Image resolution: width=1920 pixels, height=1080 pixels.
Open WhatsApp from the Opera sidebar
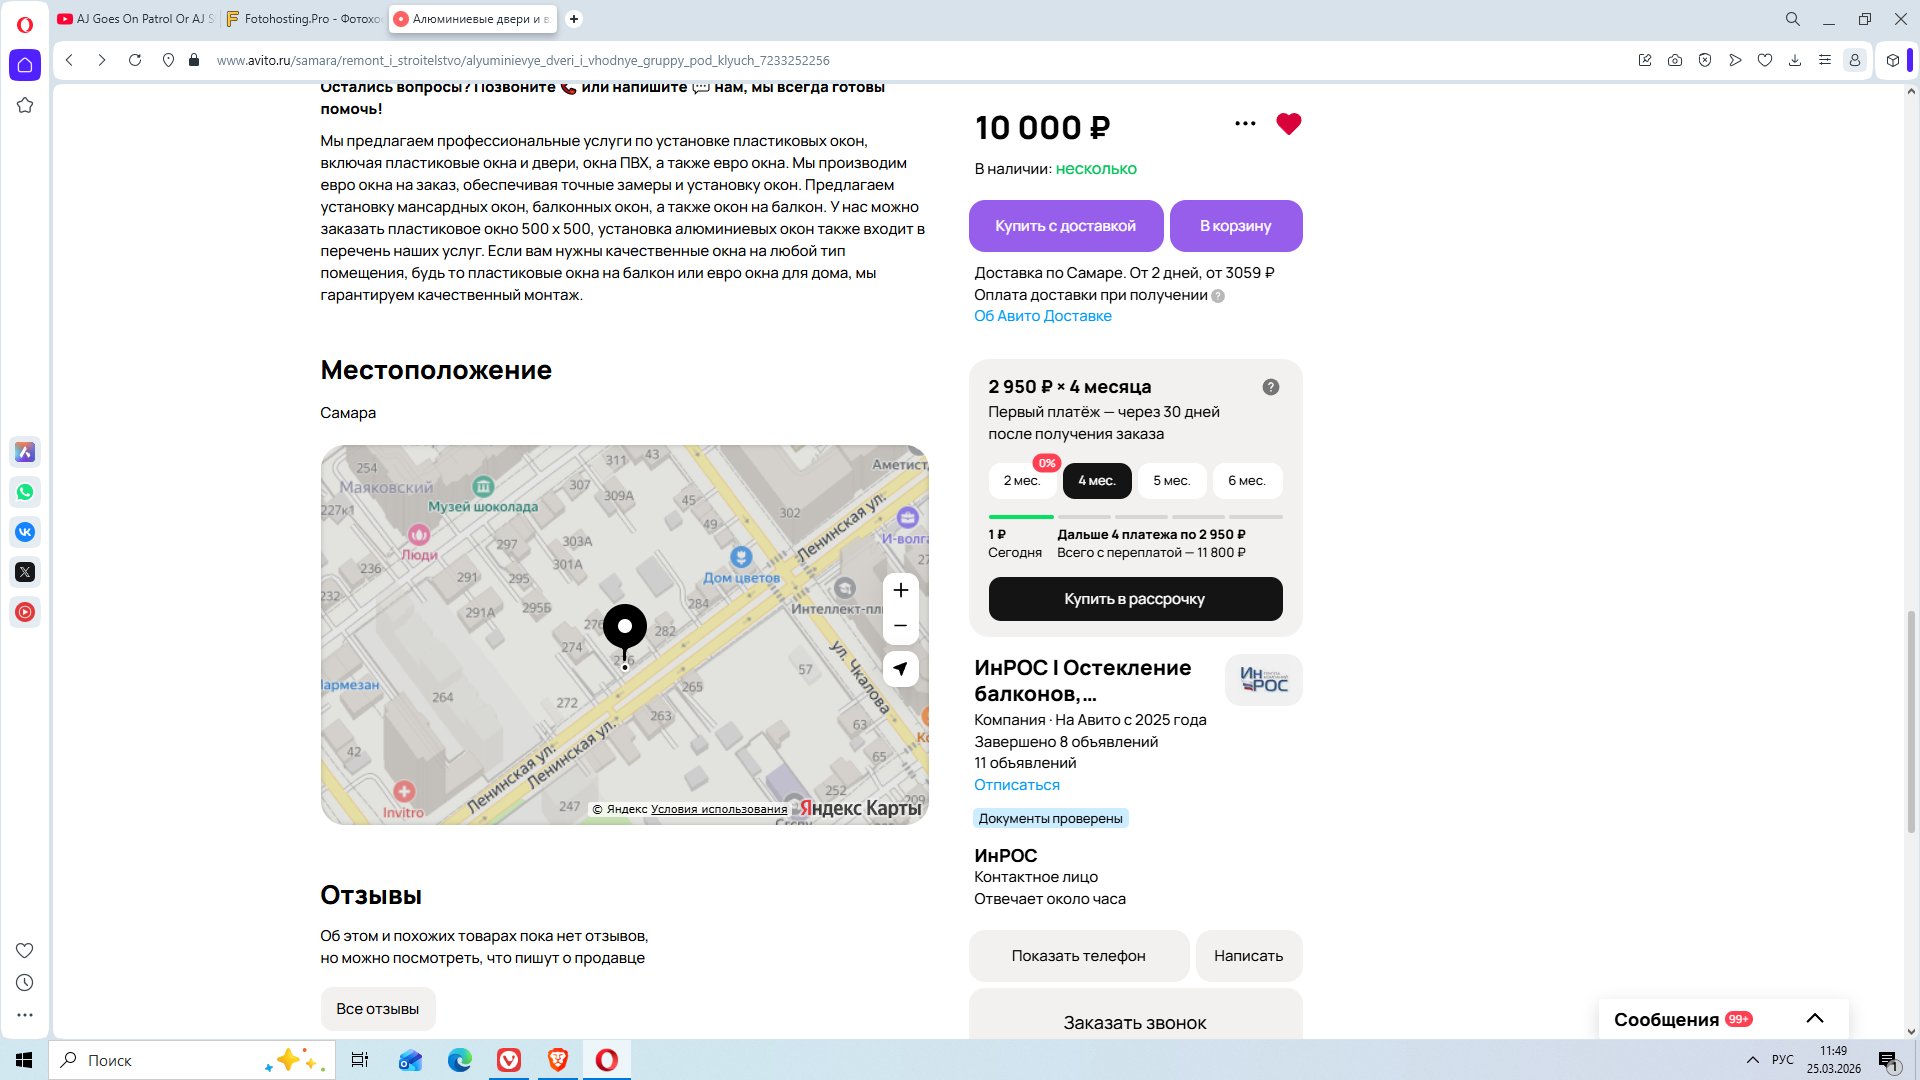pyautogui.click(x=25, y=492)
